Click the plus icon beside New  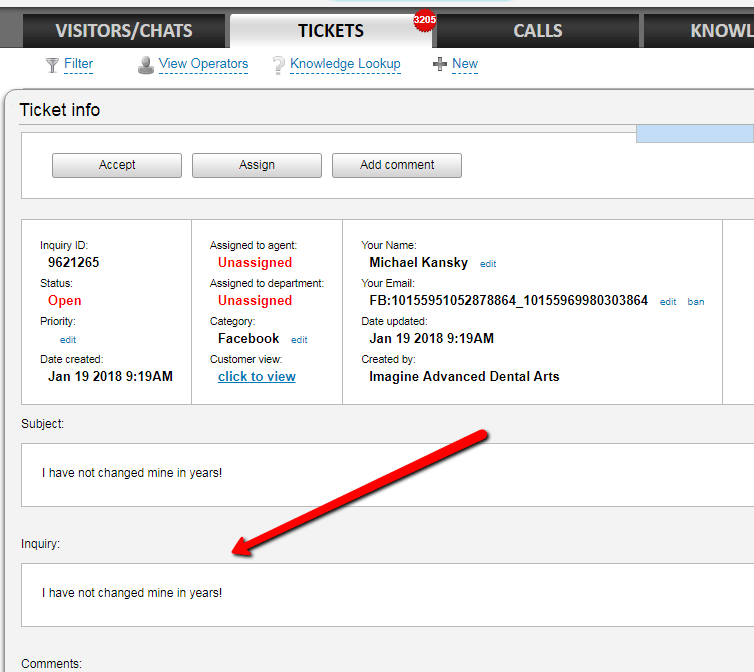[x=439, y=65]
